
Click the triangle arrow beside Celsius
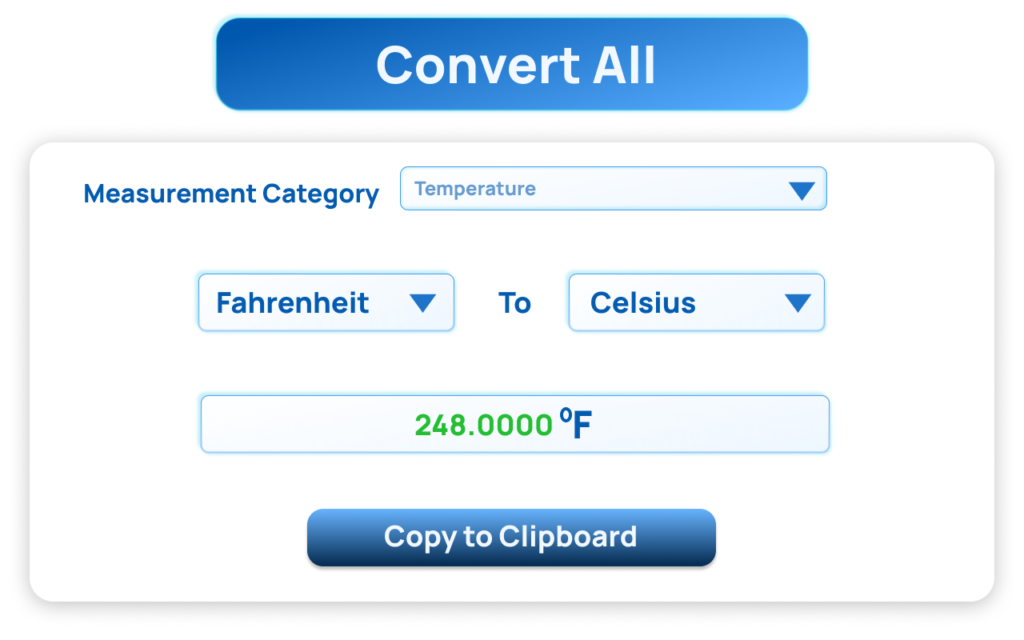(797, 303)
